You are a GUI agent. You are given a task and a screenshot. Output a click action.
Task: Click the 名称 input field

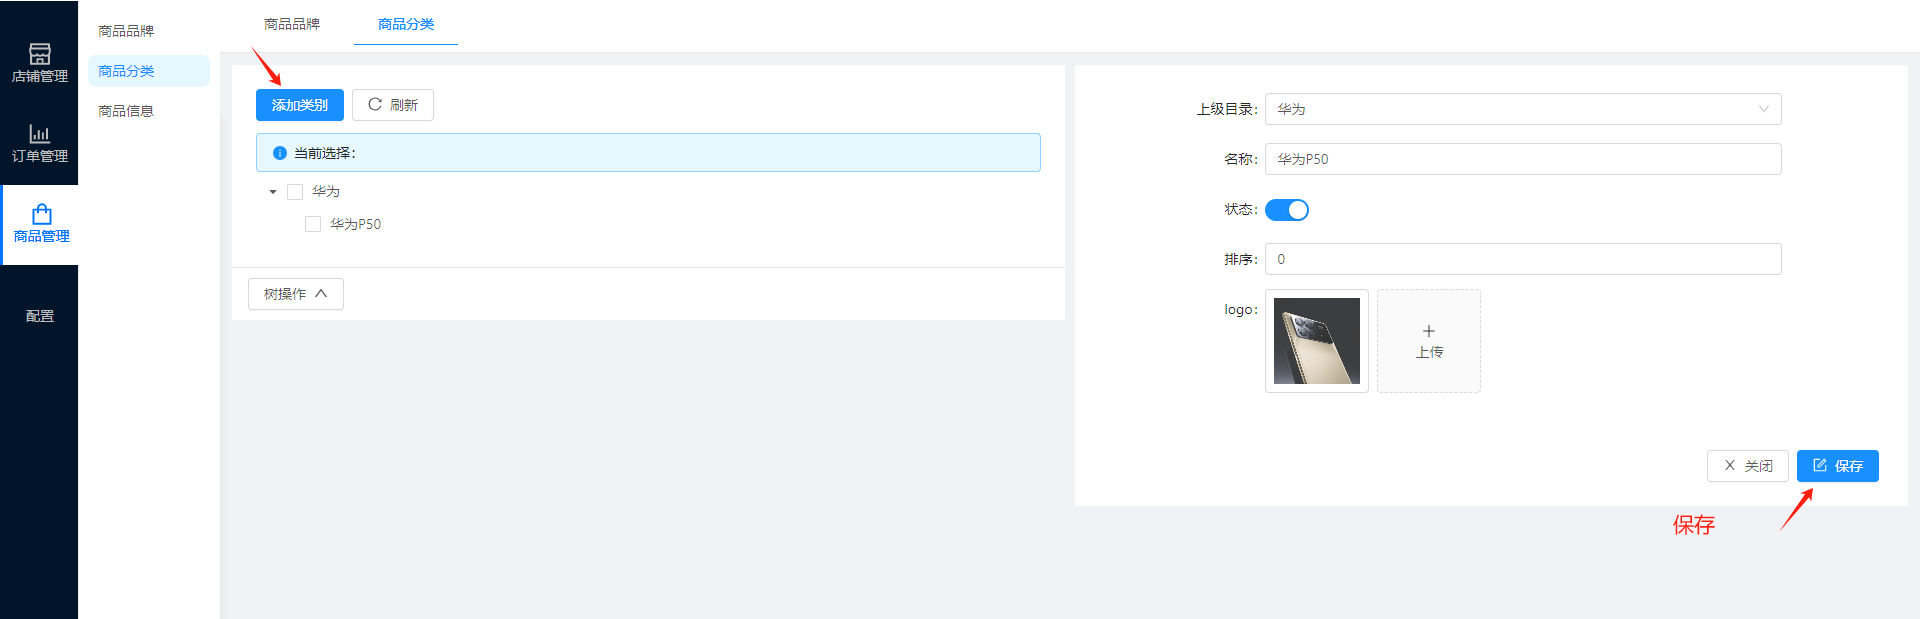(1523, 159)
